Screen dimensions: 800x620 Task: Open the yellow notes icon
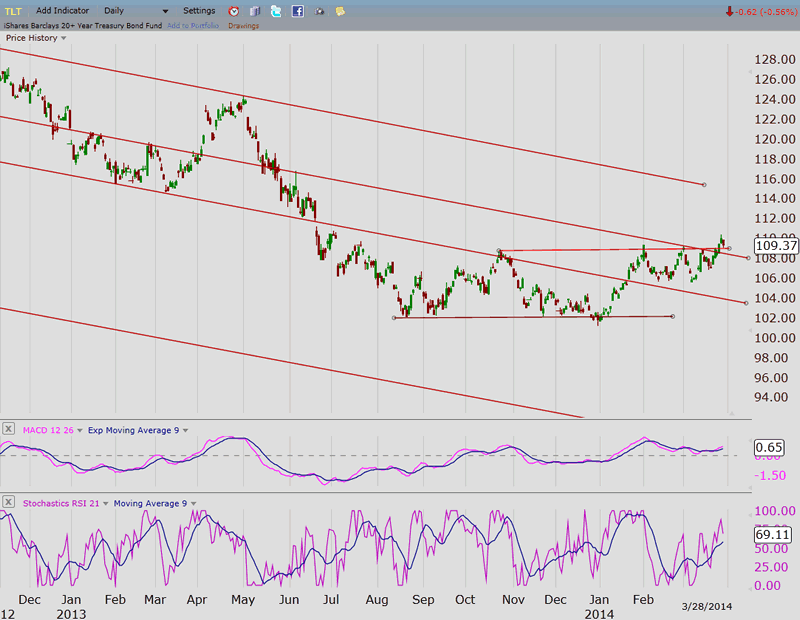click(x=341, y=11)
